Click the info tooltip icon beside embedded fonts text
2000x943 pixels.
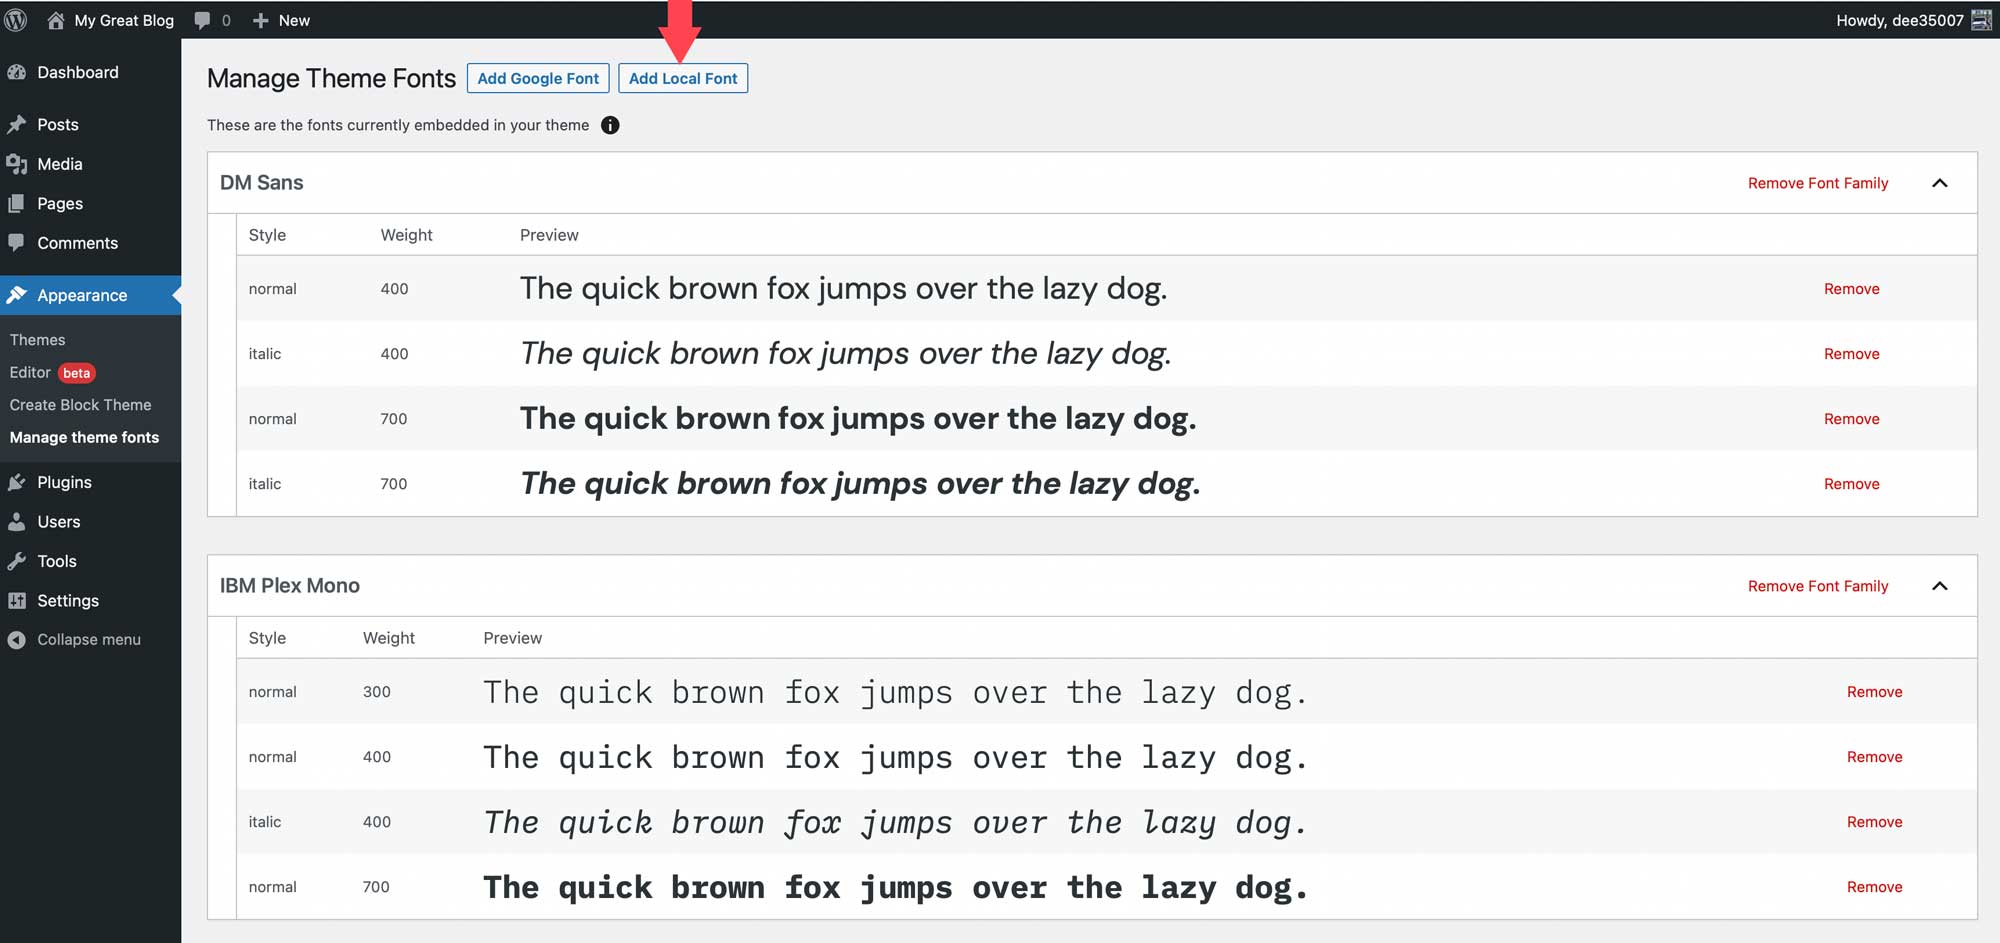[610, 125]
